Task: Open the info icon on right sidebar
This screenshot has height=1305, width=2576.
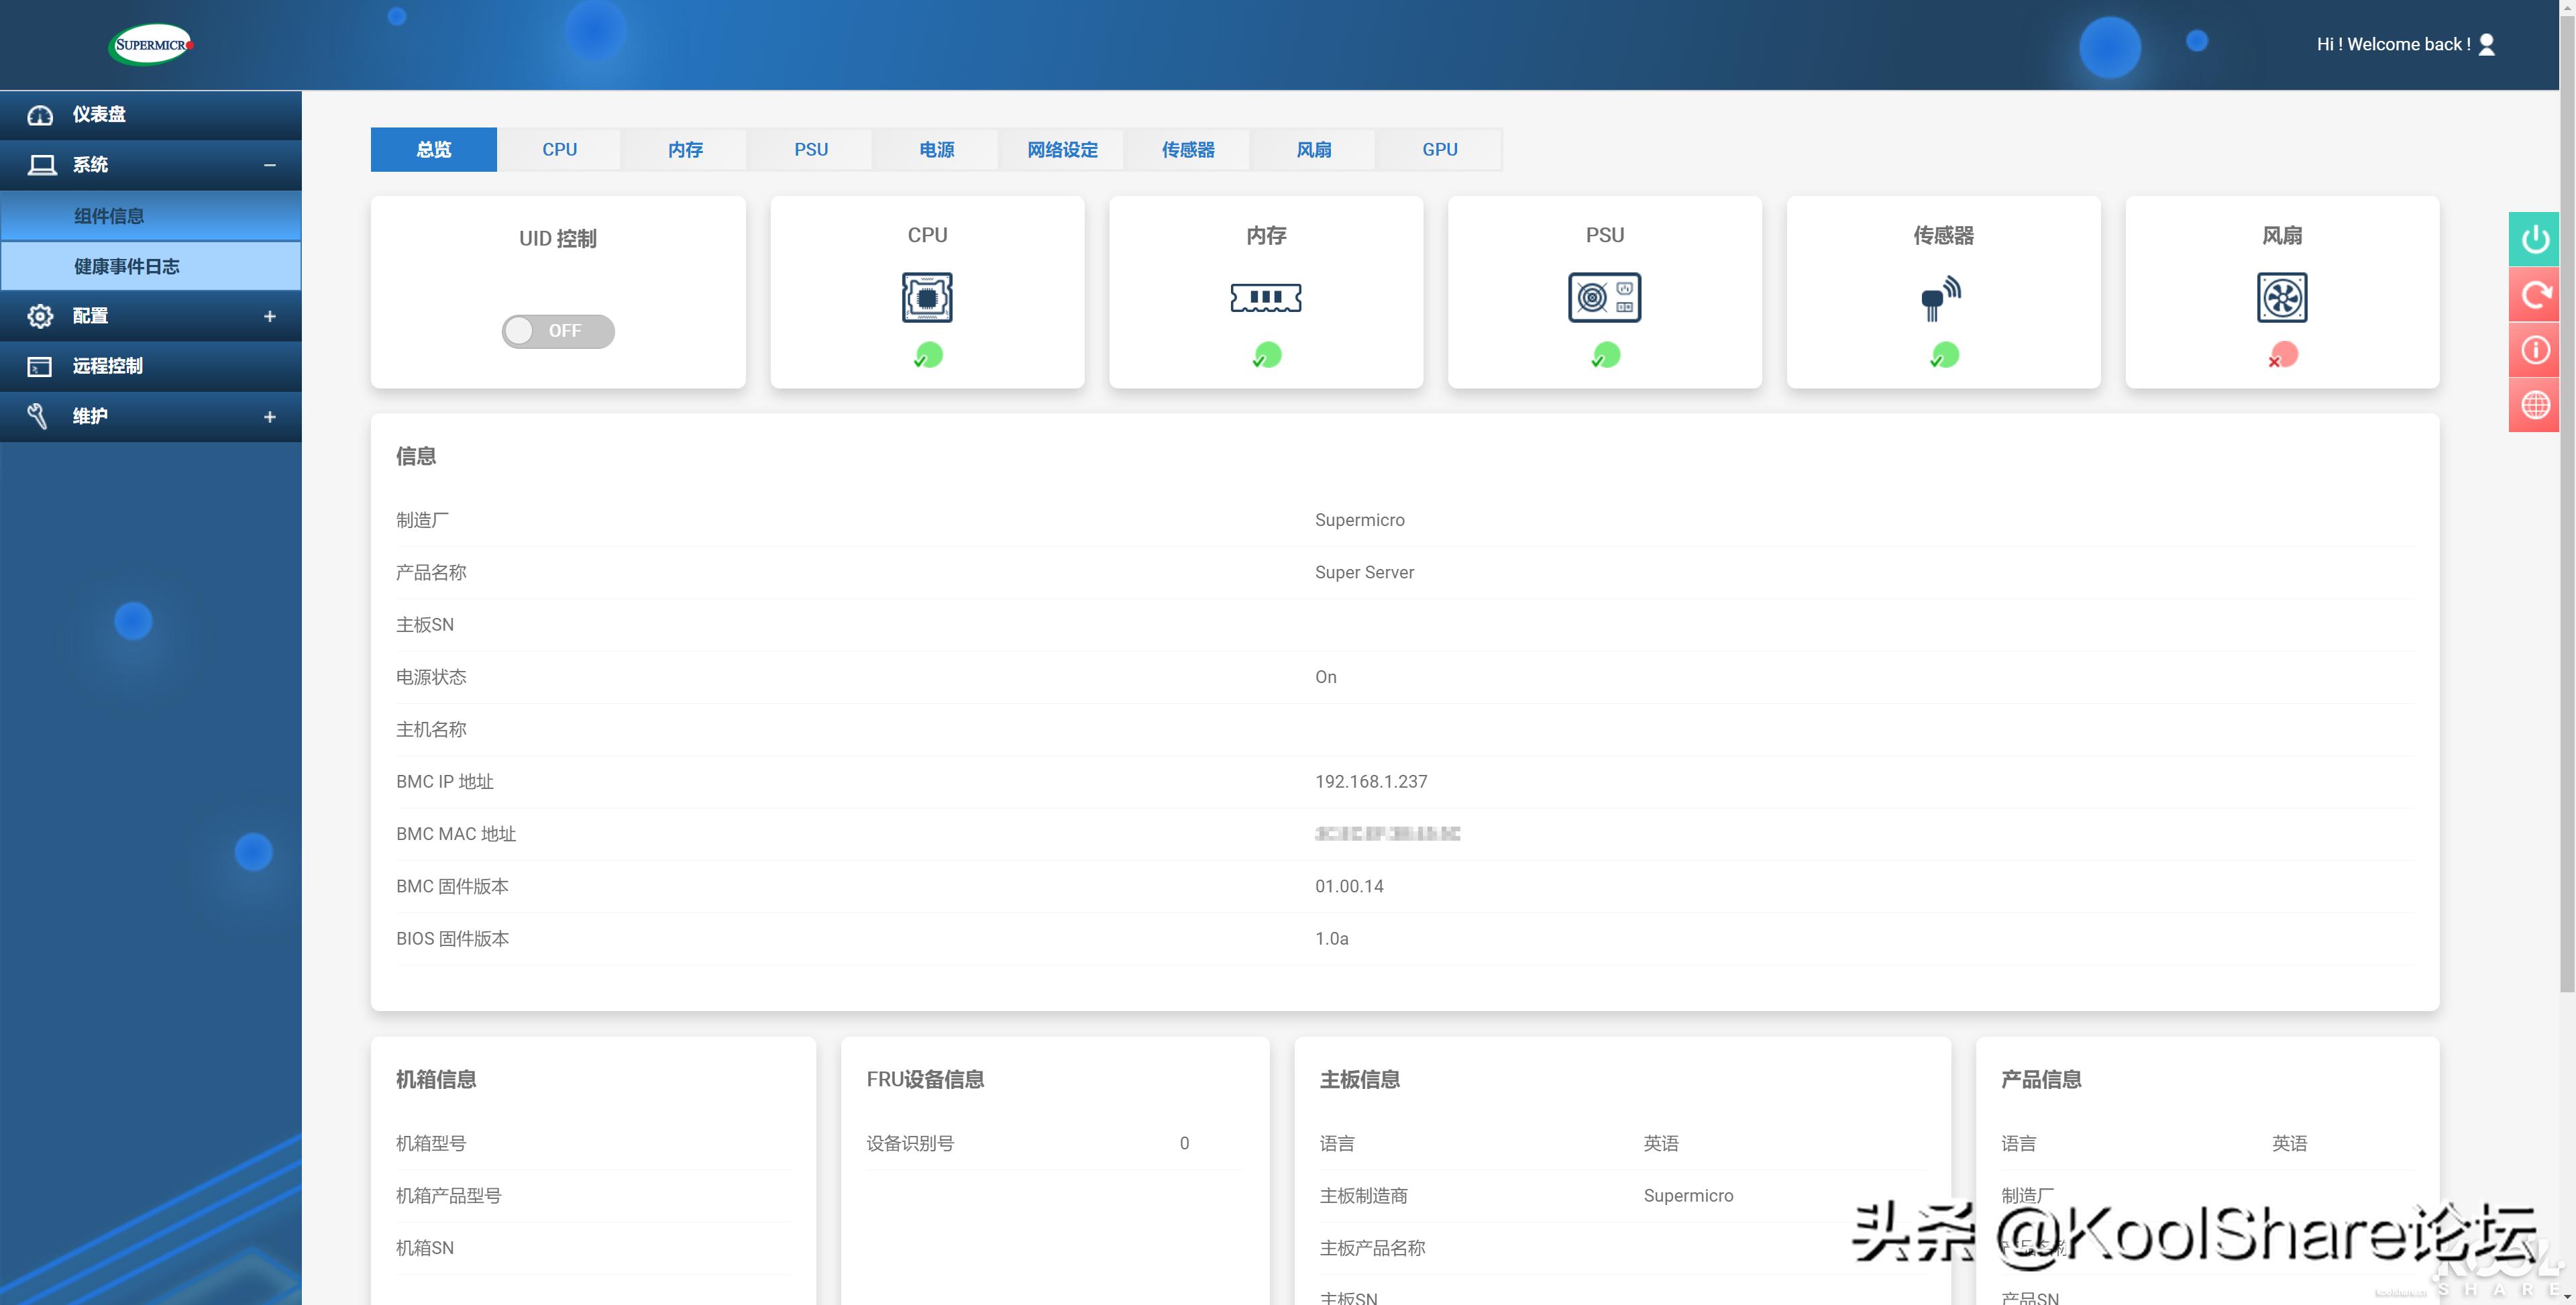Action: pyautogui.click(x=2536, y=349)
